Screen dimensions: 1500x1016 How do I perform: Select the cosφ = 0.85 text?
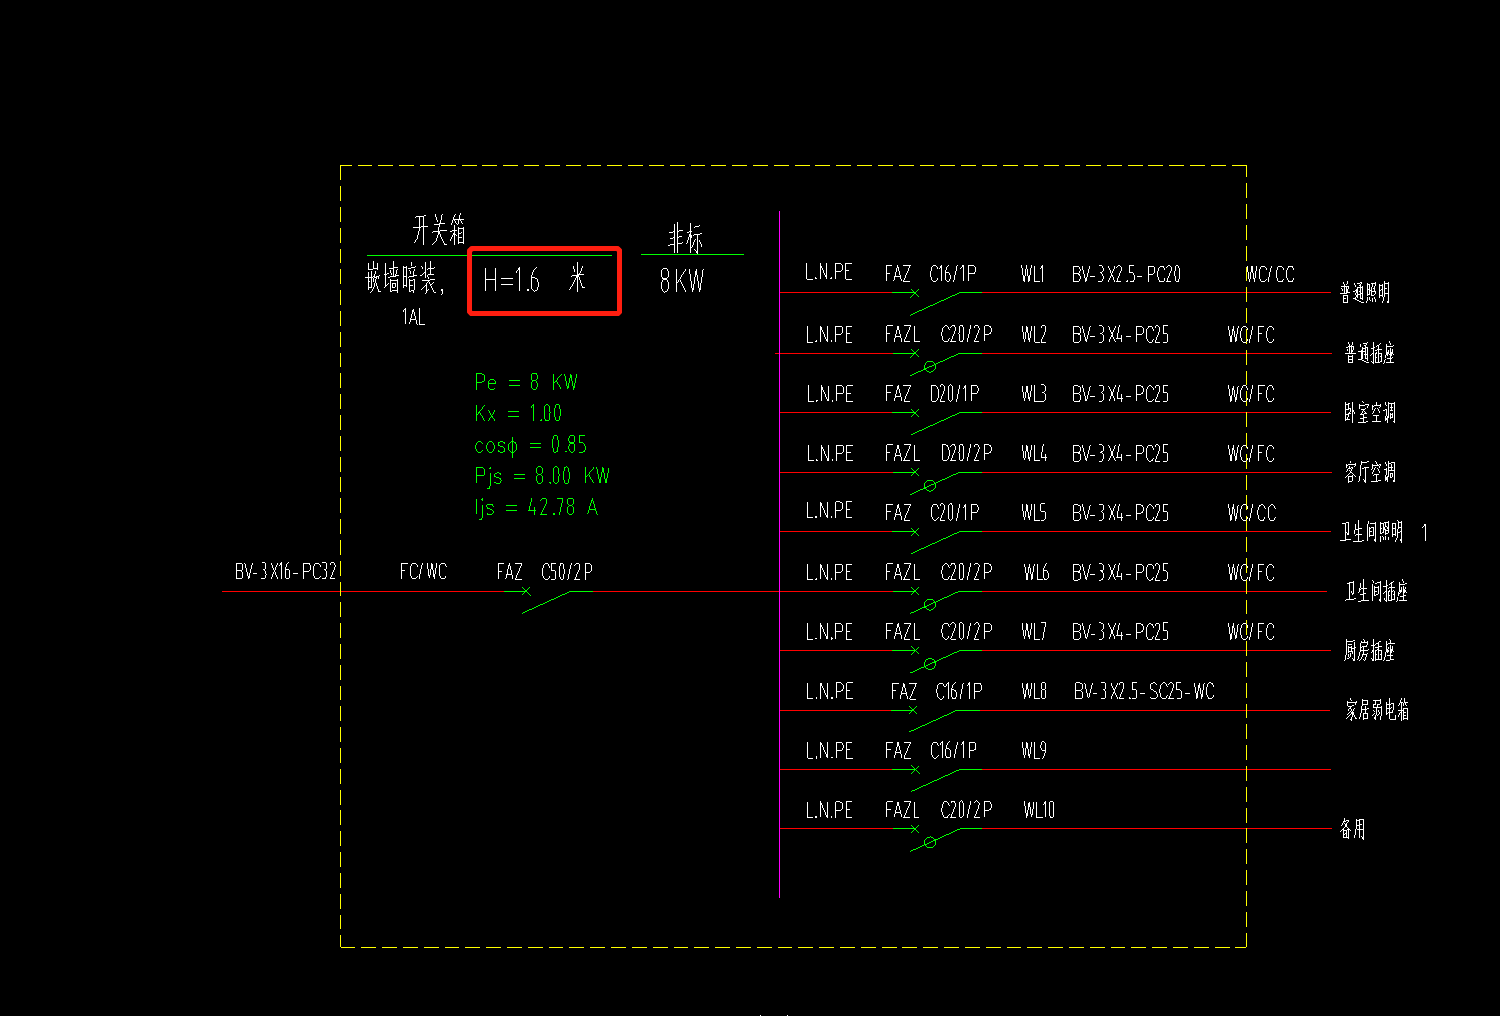point(531,445)
